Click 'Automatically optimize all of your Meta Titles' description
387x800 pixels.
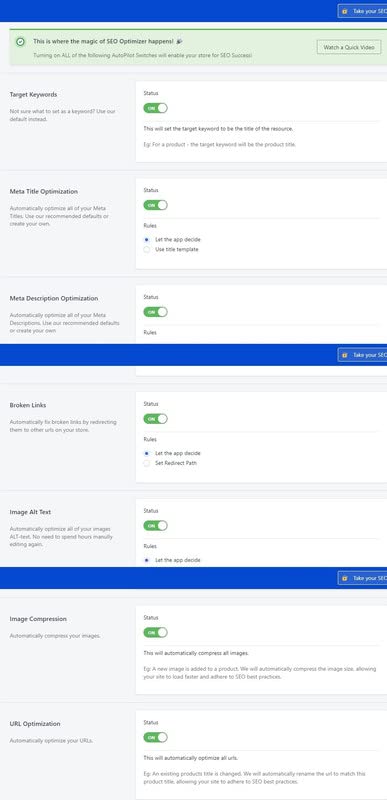58,216
